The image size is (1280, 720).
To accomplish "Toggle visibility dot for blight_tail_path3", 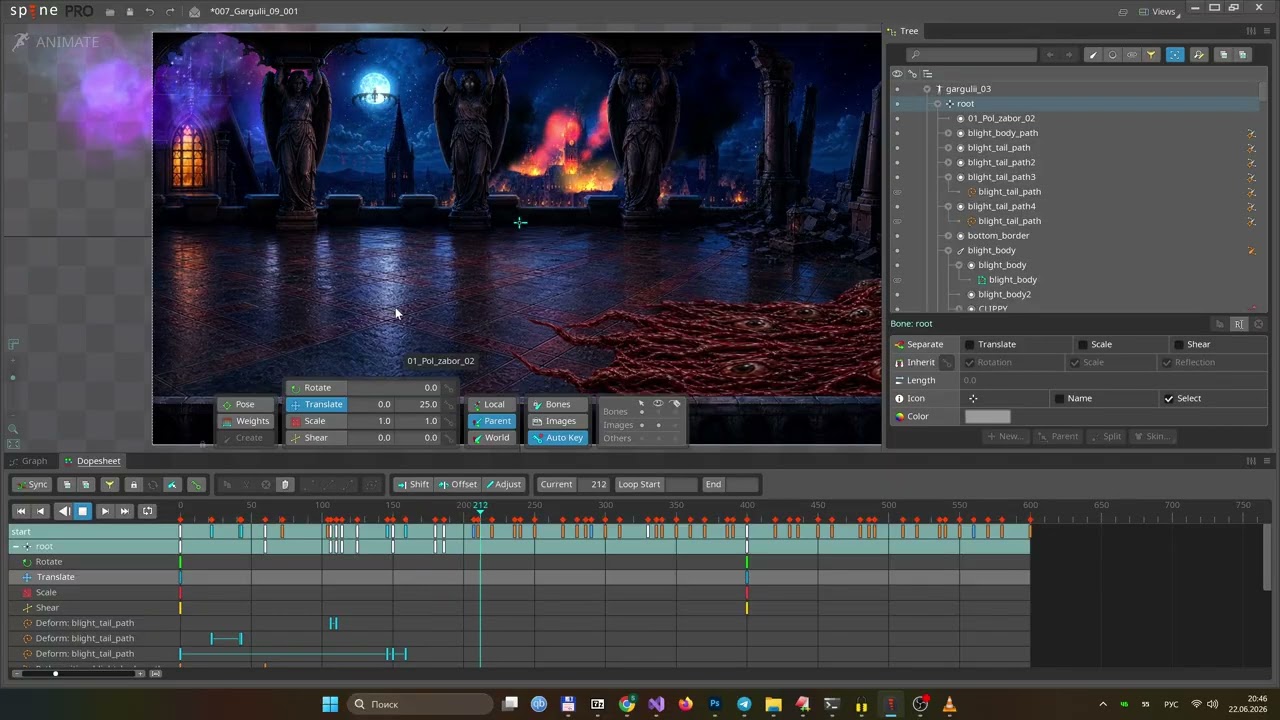I will coord(896,177).
